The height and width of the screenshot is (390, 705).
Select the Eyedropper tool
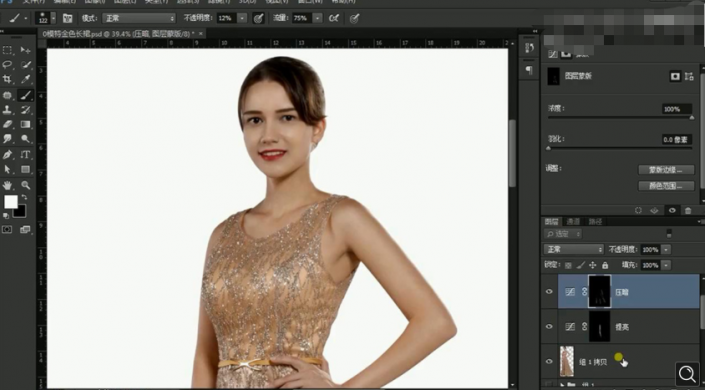click(x=26, y=79)
